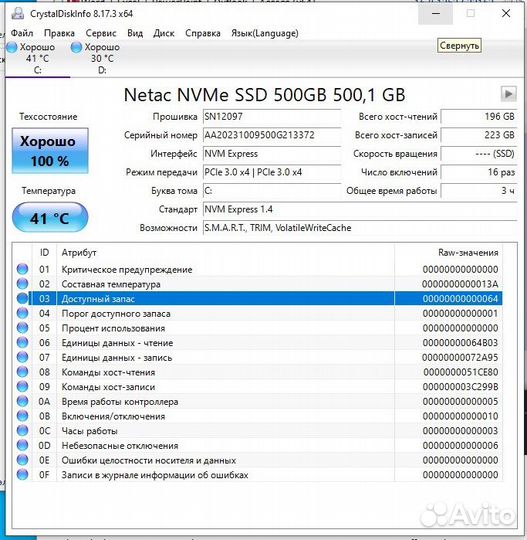The image size is (527, 540).
Task: Select the Команды хост-записи row
Action: pyautogui.click(x=258, y=387)
